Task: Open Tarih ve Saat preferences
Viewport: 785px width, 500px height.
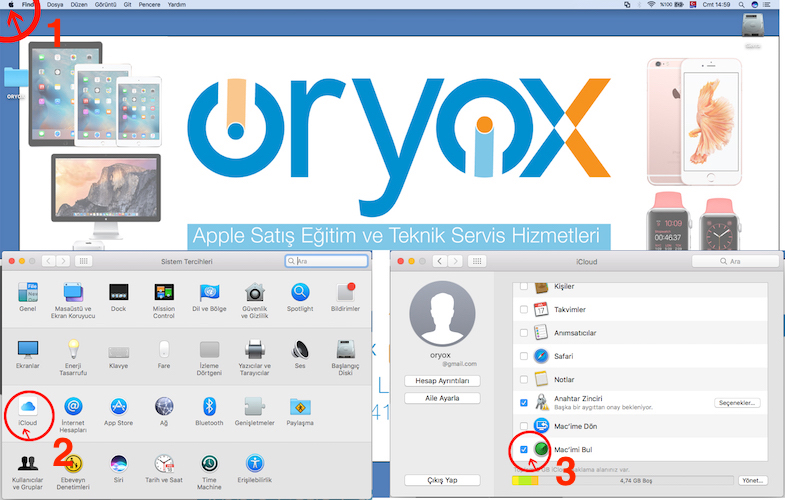Action: (x=164, y=468)
